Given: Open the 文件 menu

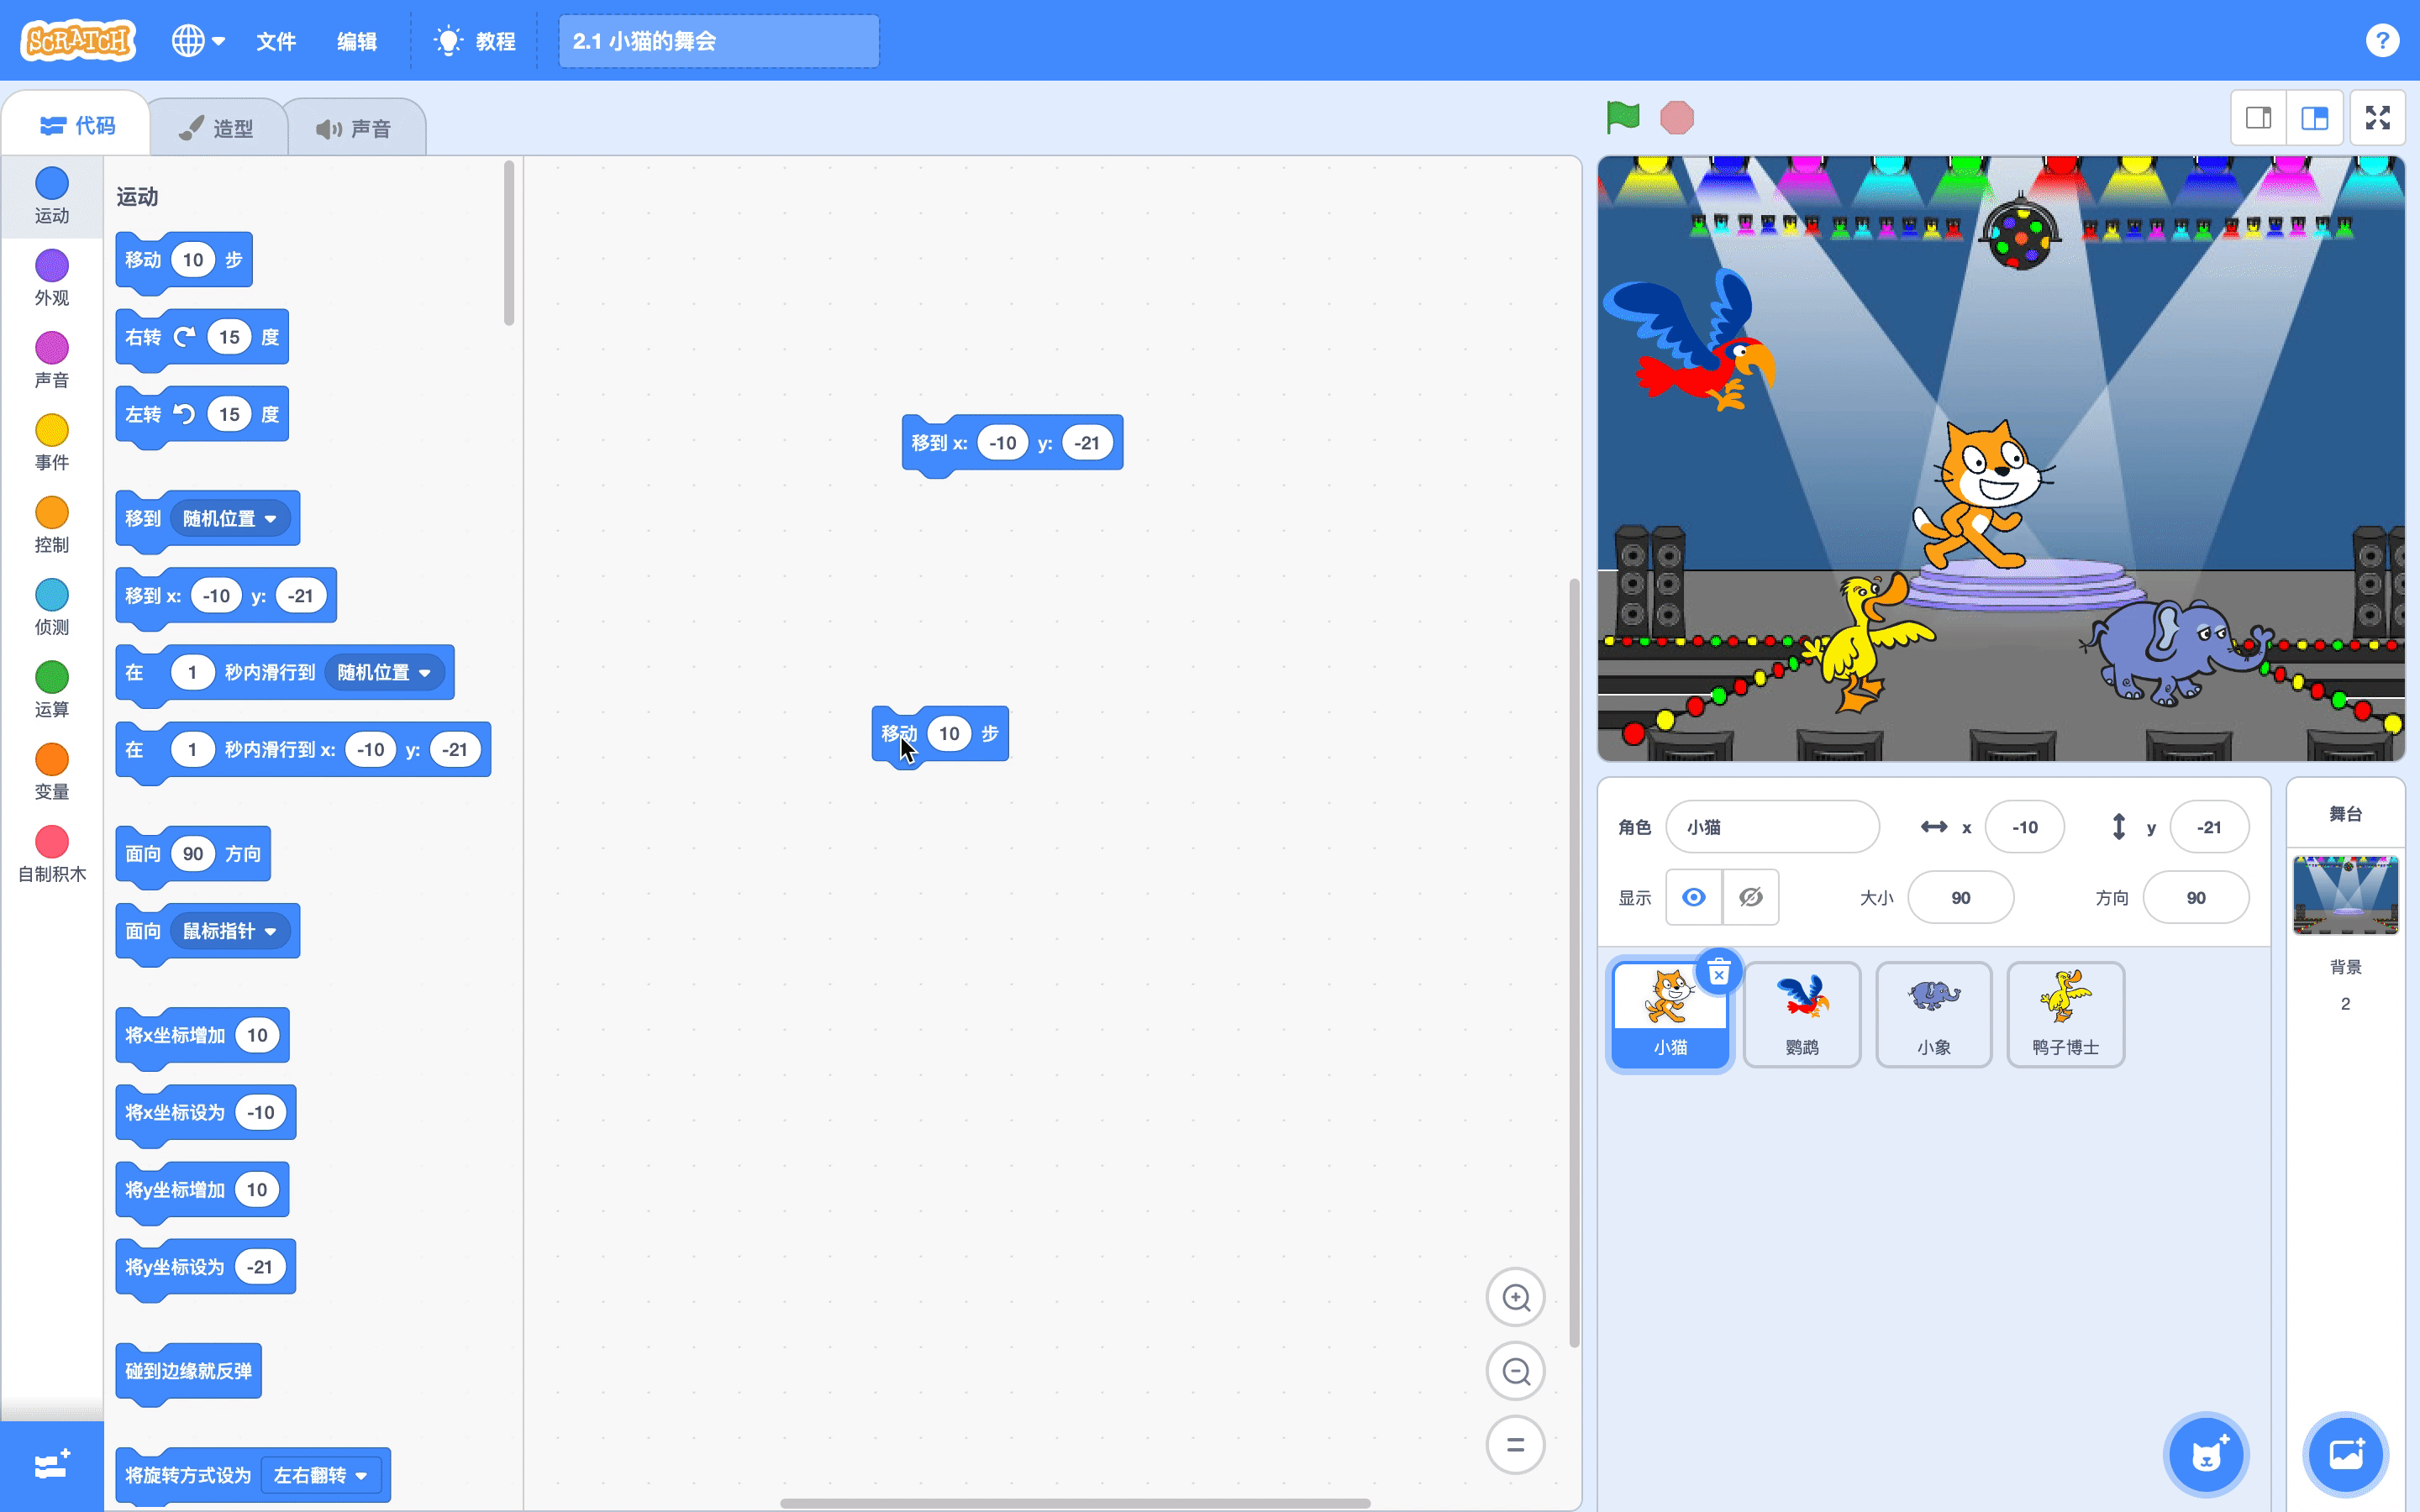Looking at the screenshot, I should click(x=275, y=41).
